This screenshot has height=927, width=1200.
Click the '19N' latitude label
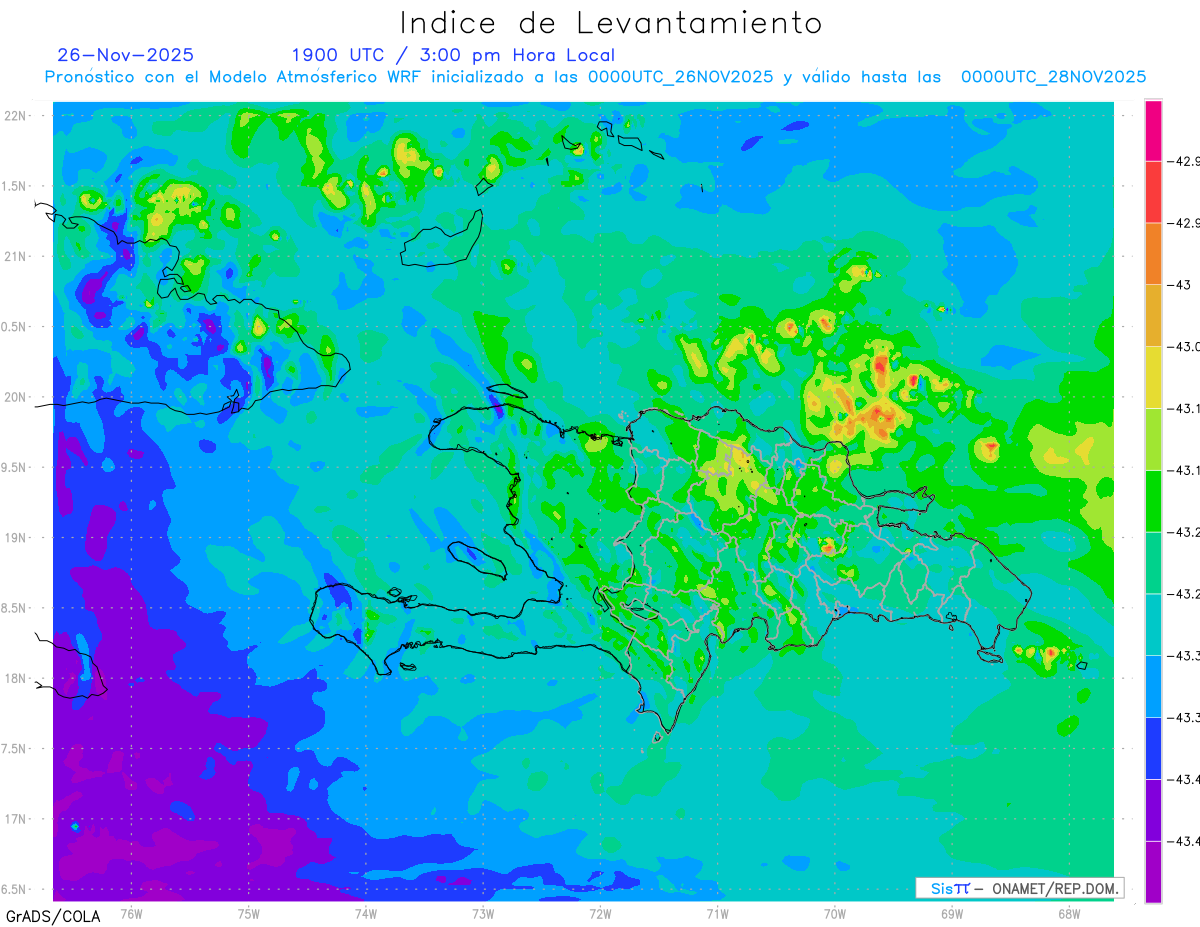point(16,538)
